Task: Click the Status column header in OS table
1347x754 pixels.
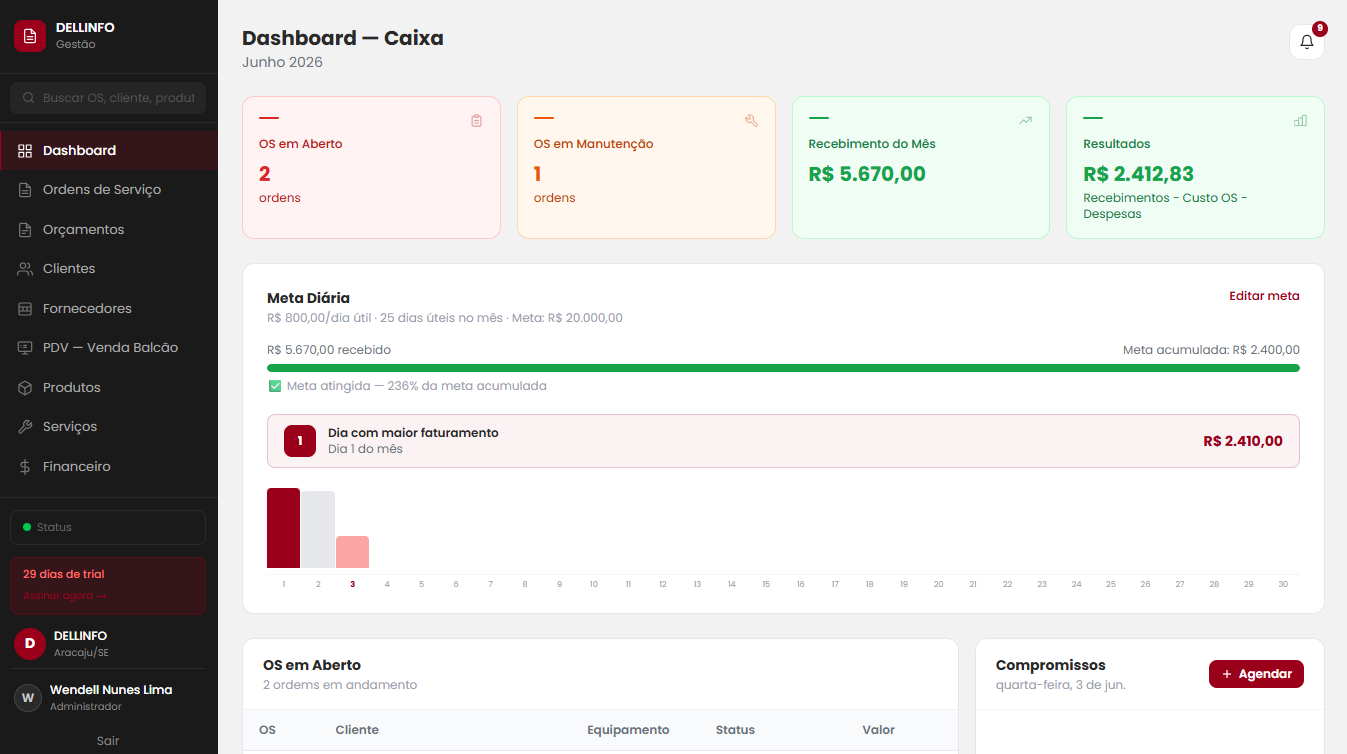Action: pos(735,730)
